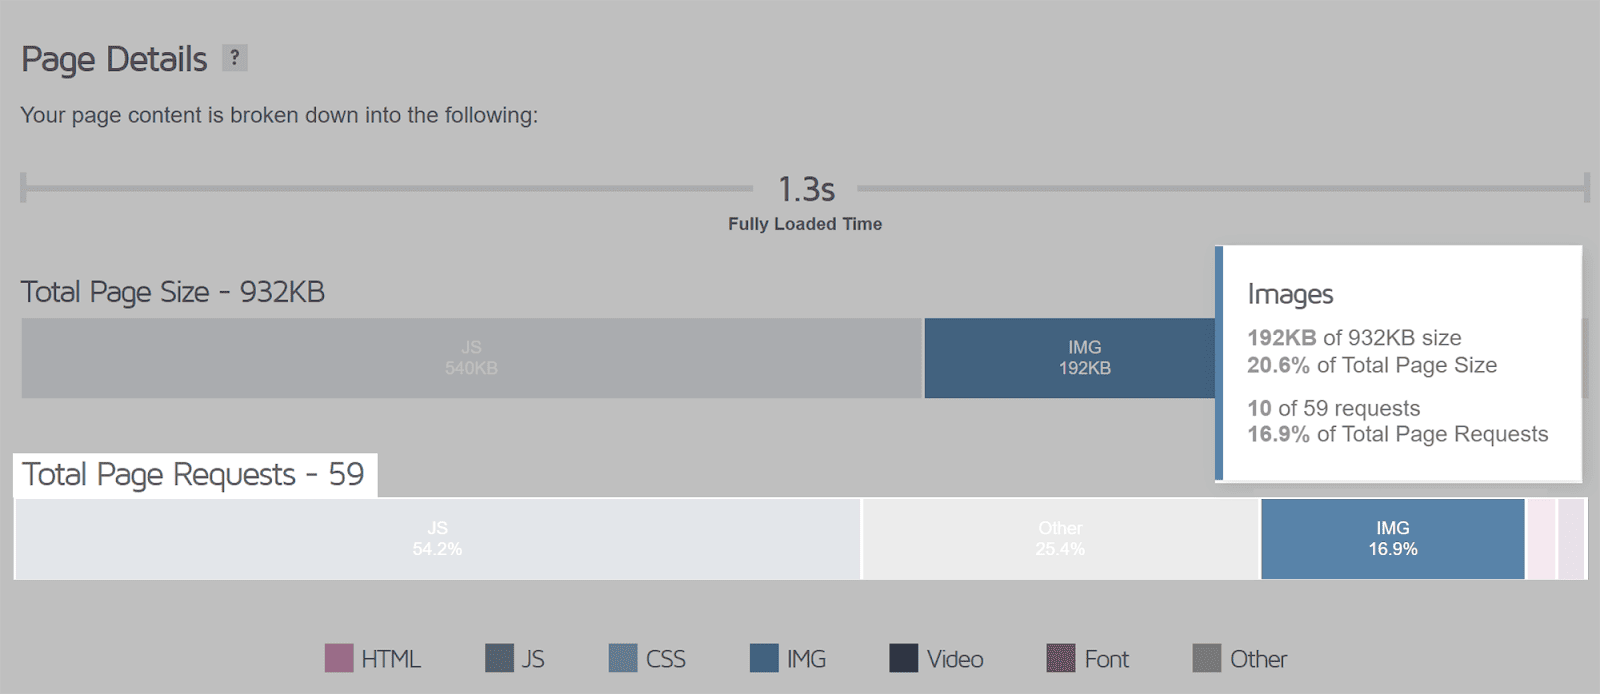
Task: Select the JS 54.2% requests segment
Action: pos(437,538)
